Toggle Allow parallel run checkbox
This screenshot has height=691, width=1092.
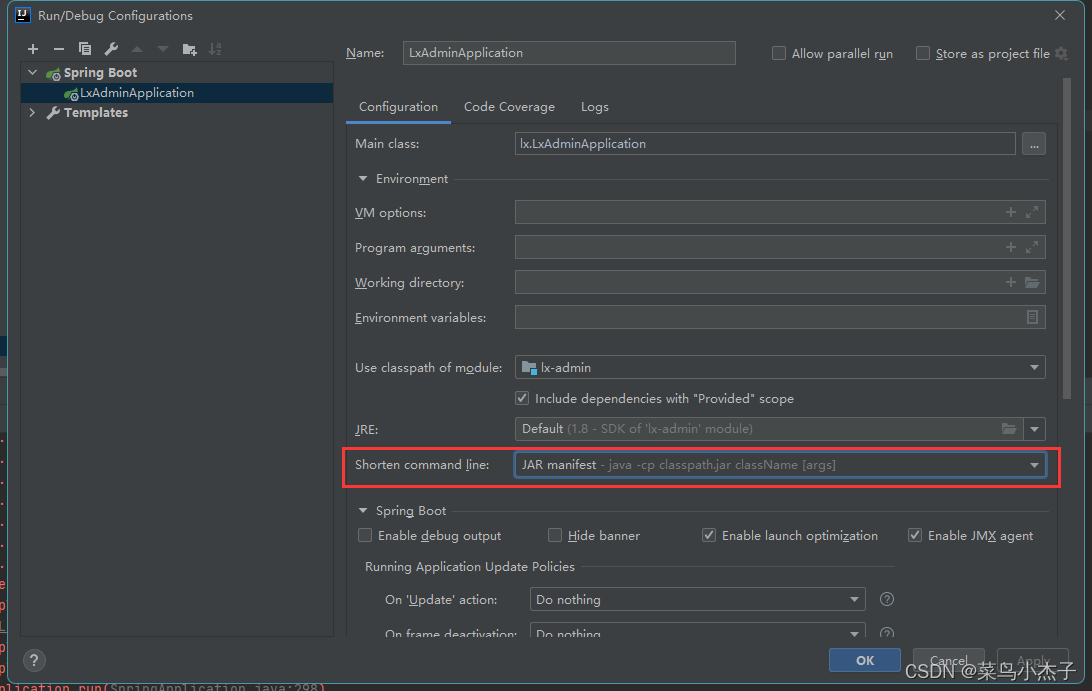point(779,54)
